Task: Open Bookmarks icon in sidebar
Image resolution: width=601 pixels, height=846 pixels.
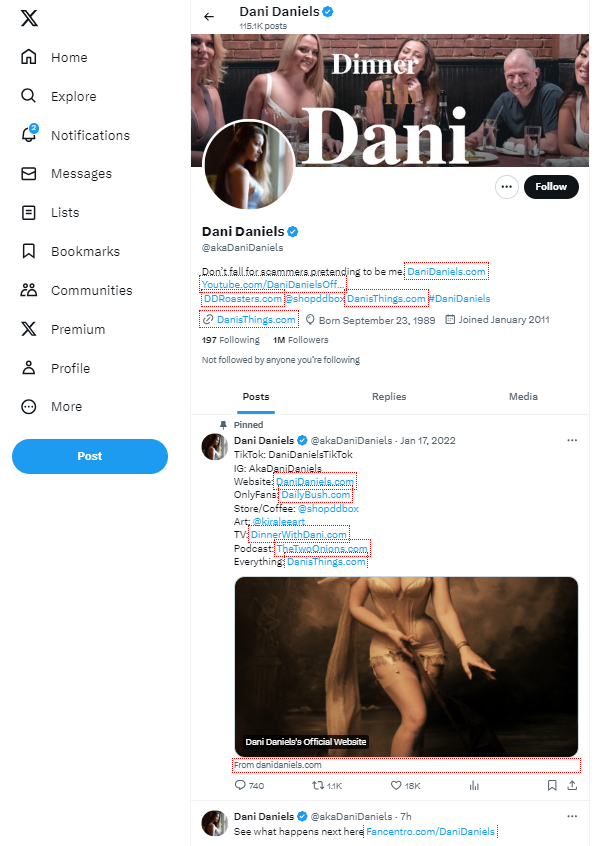Action: pyautogui.click(x=30, y=252)
